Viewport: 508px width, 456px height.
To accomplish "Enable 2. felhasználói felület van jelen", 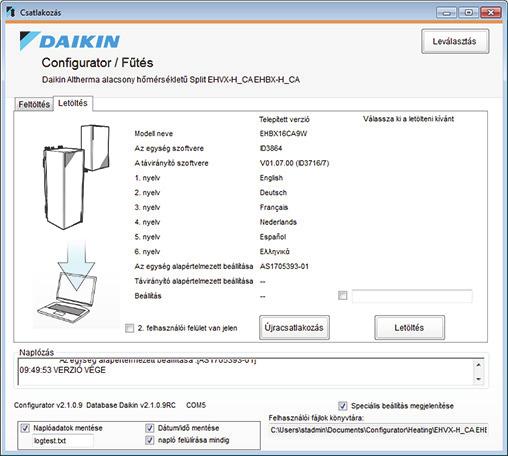I will (129, 328).
